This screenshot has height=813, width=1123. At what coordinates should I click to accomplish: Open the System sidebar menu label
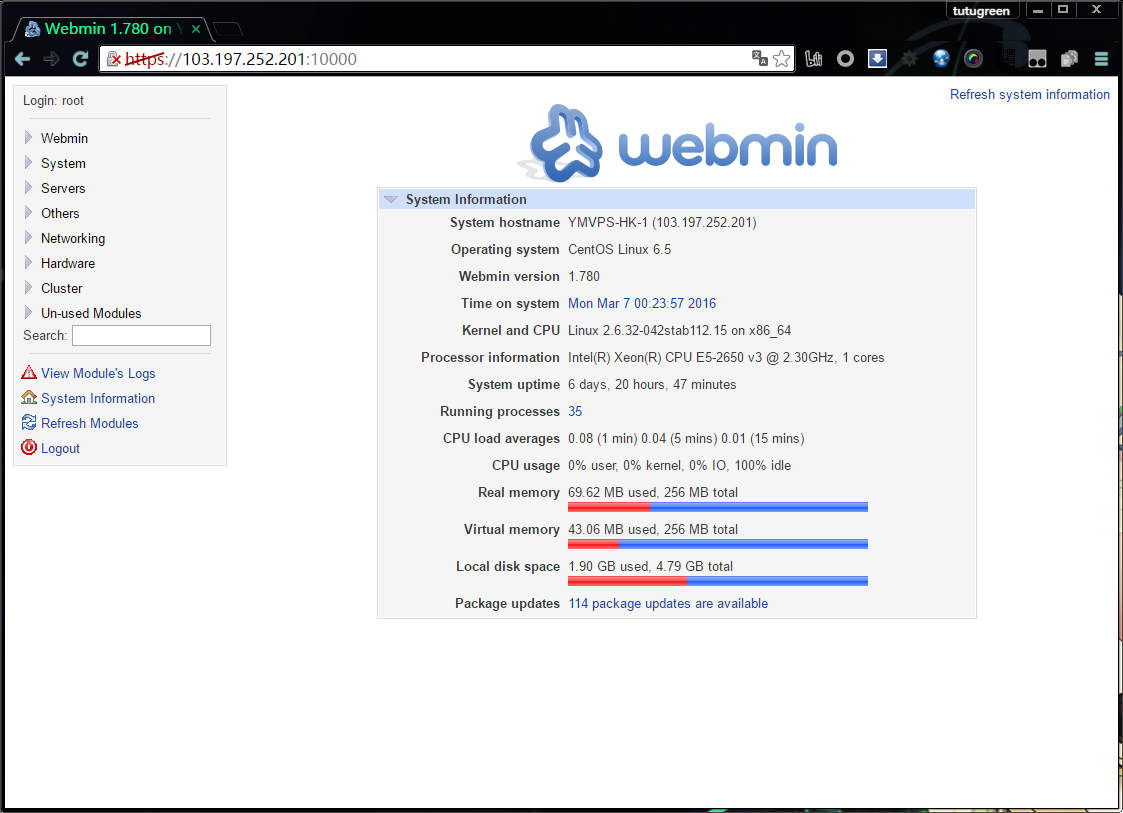click(x=63, y=163)
